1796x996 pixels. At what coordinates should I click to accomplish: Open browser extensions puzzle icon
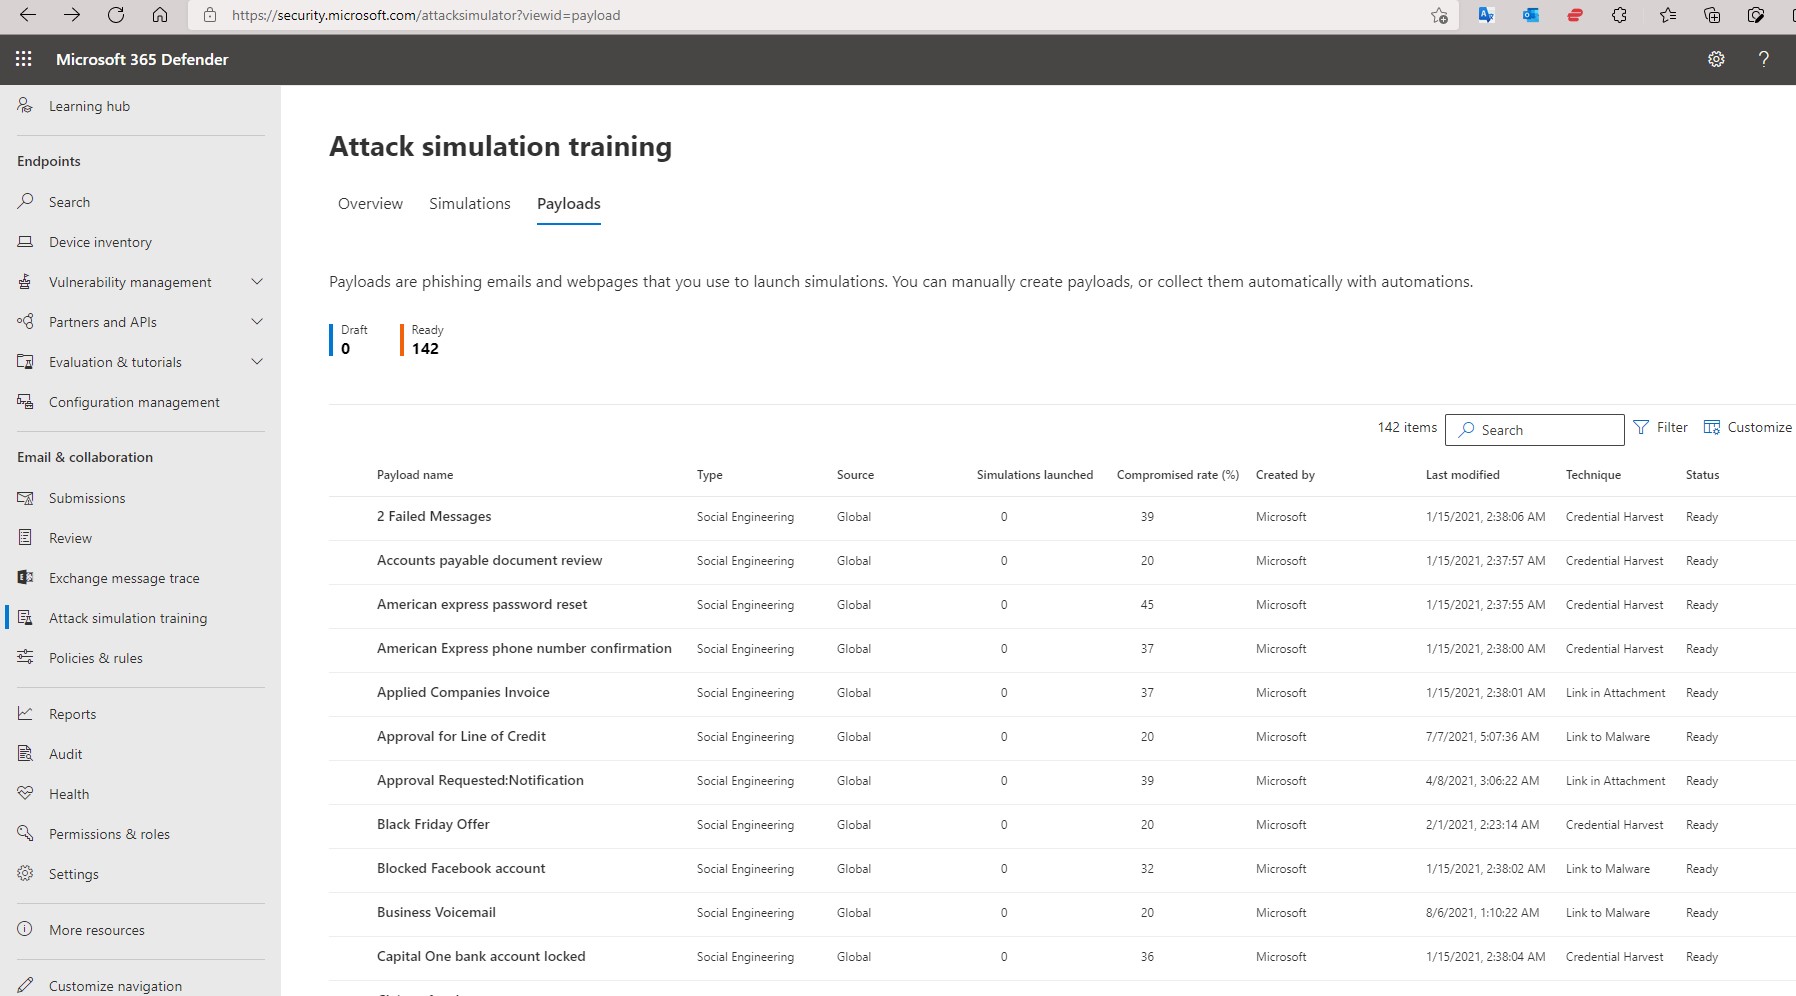1619,15
